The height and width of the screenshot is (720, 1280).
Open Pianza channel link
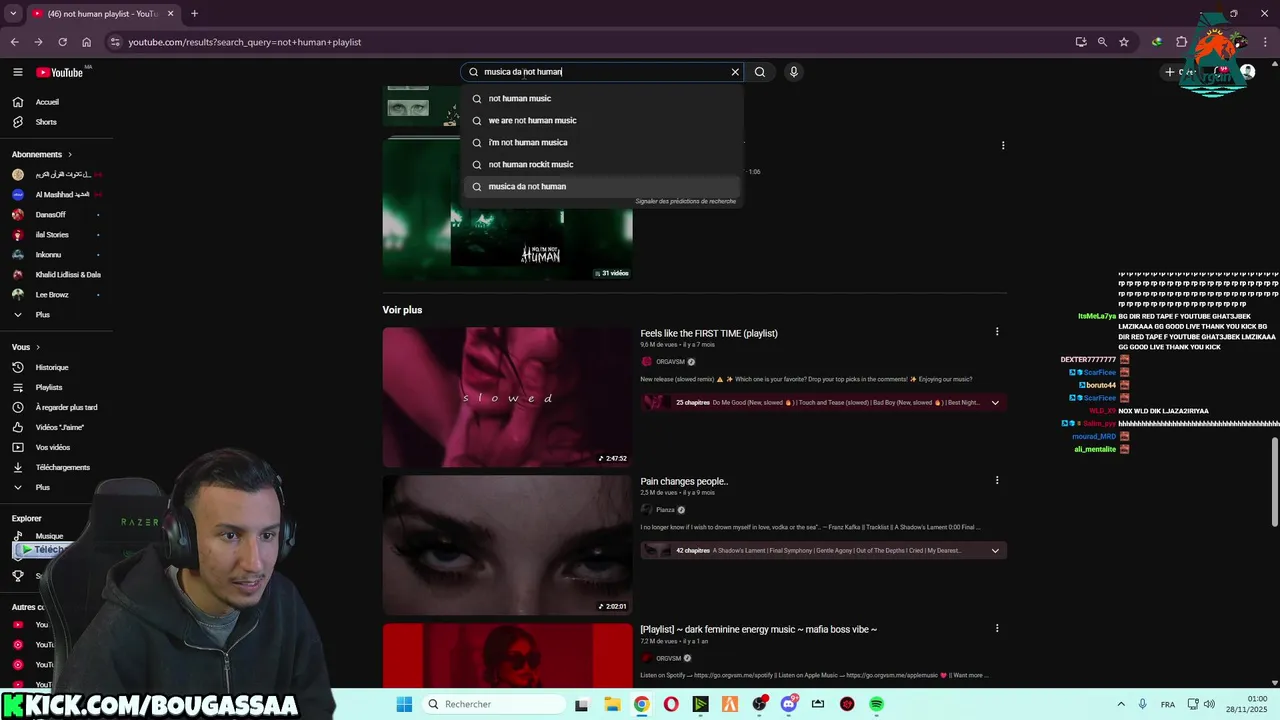pos(665,510)
